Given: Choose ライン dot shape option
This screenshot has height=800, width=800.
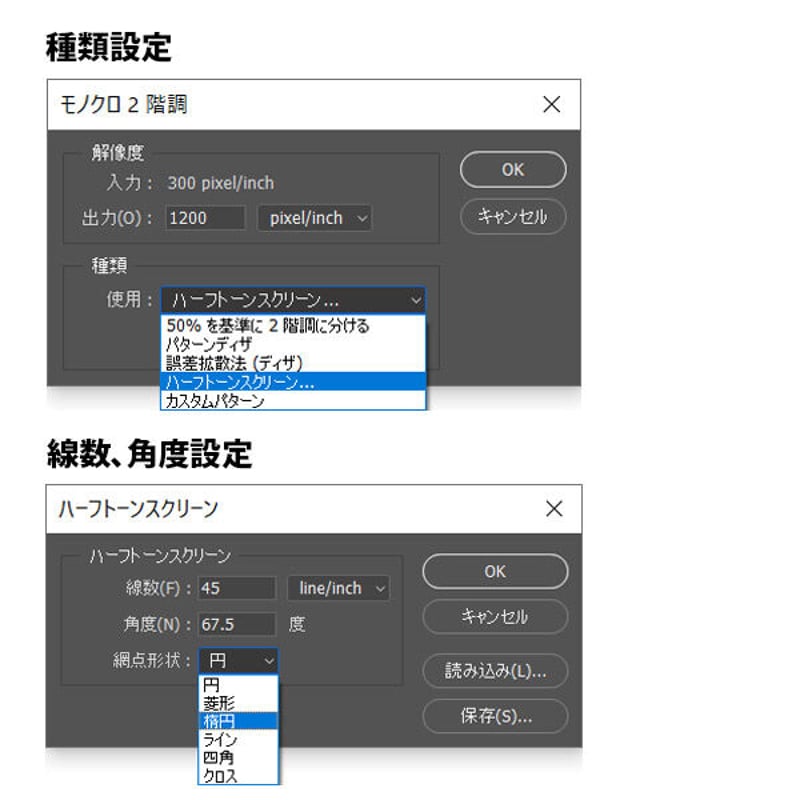Looking at the screenshot, I should [238, 739].
